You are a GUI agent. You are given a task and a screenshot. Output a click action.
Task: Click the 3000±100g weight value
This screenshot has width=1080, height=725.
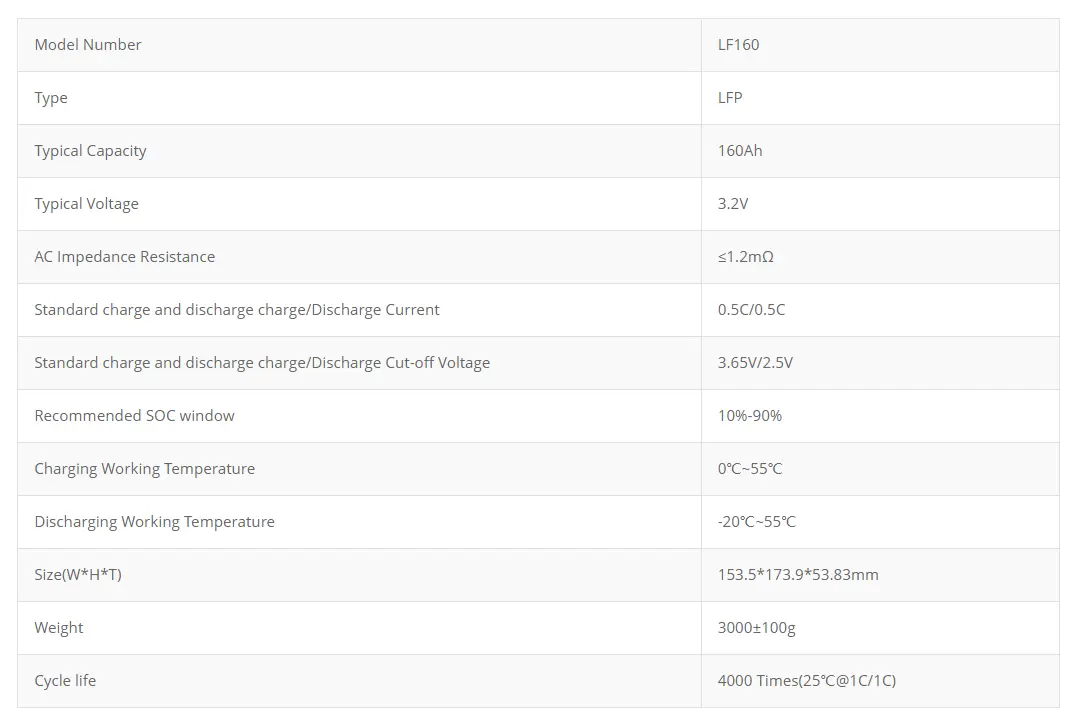757,628
